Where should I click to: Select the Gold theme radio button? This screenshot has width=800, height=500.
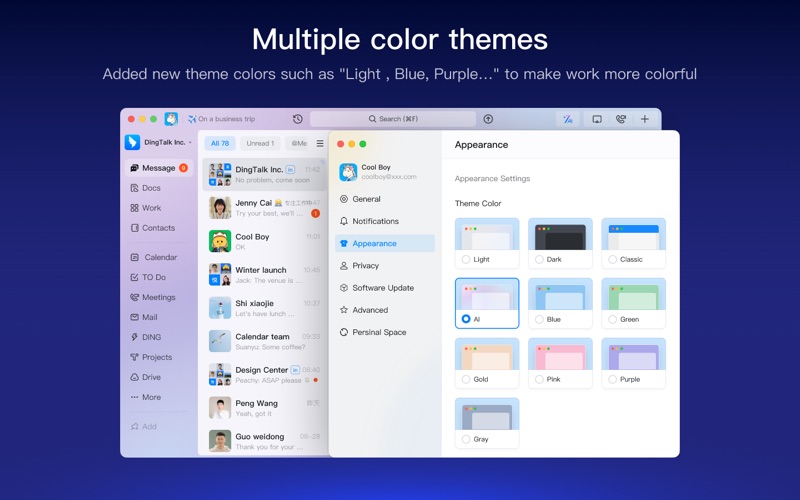tap(466, 379)
